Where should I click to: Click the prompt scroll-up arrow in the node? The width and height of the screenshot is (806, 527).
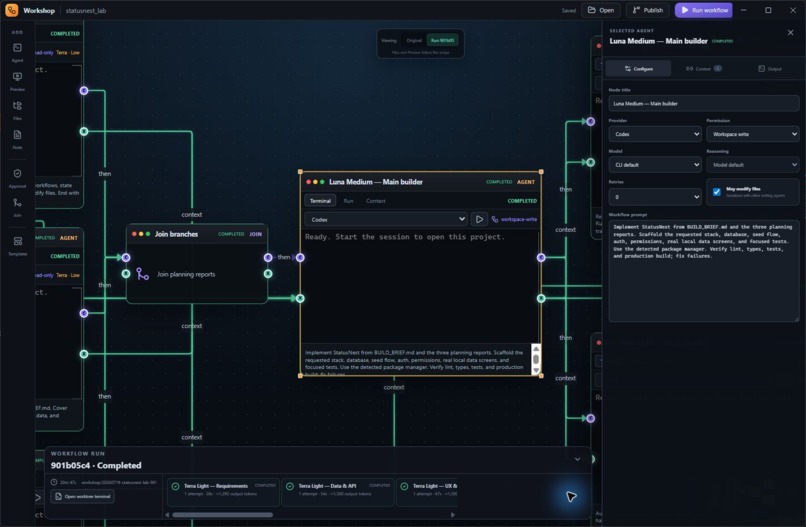coord(536,349)
